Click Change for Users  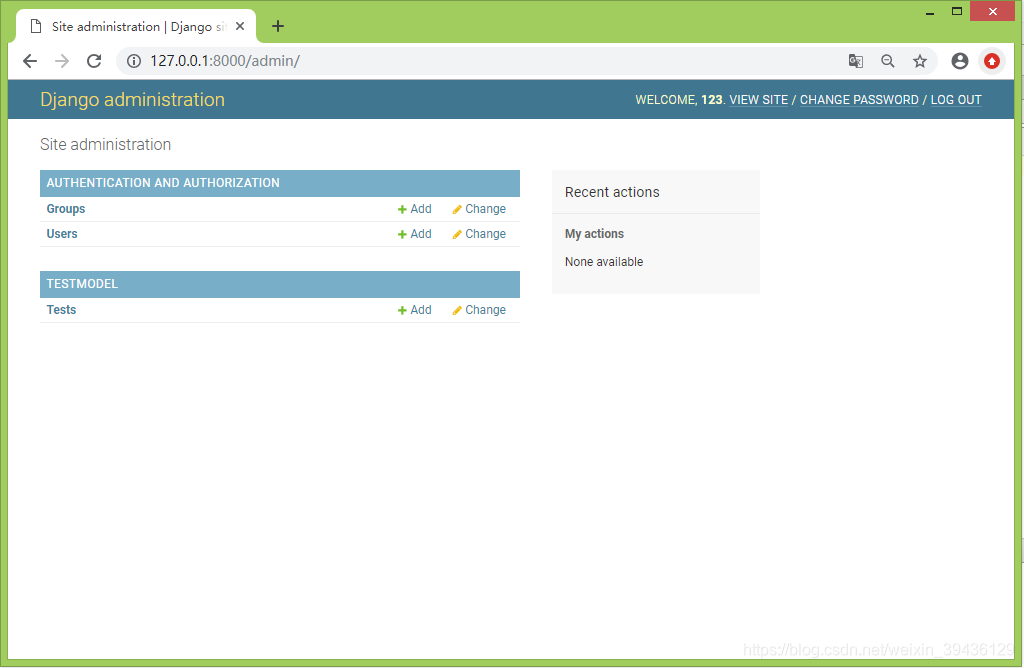[x=479, y=234]
